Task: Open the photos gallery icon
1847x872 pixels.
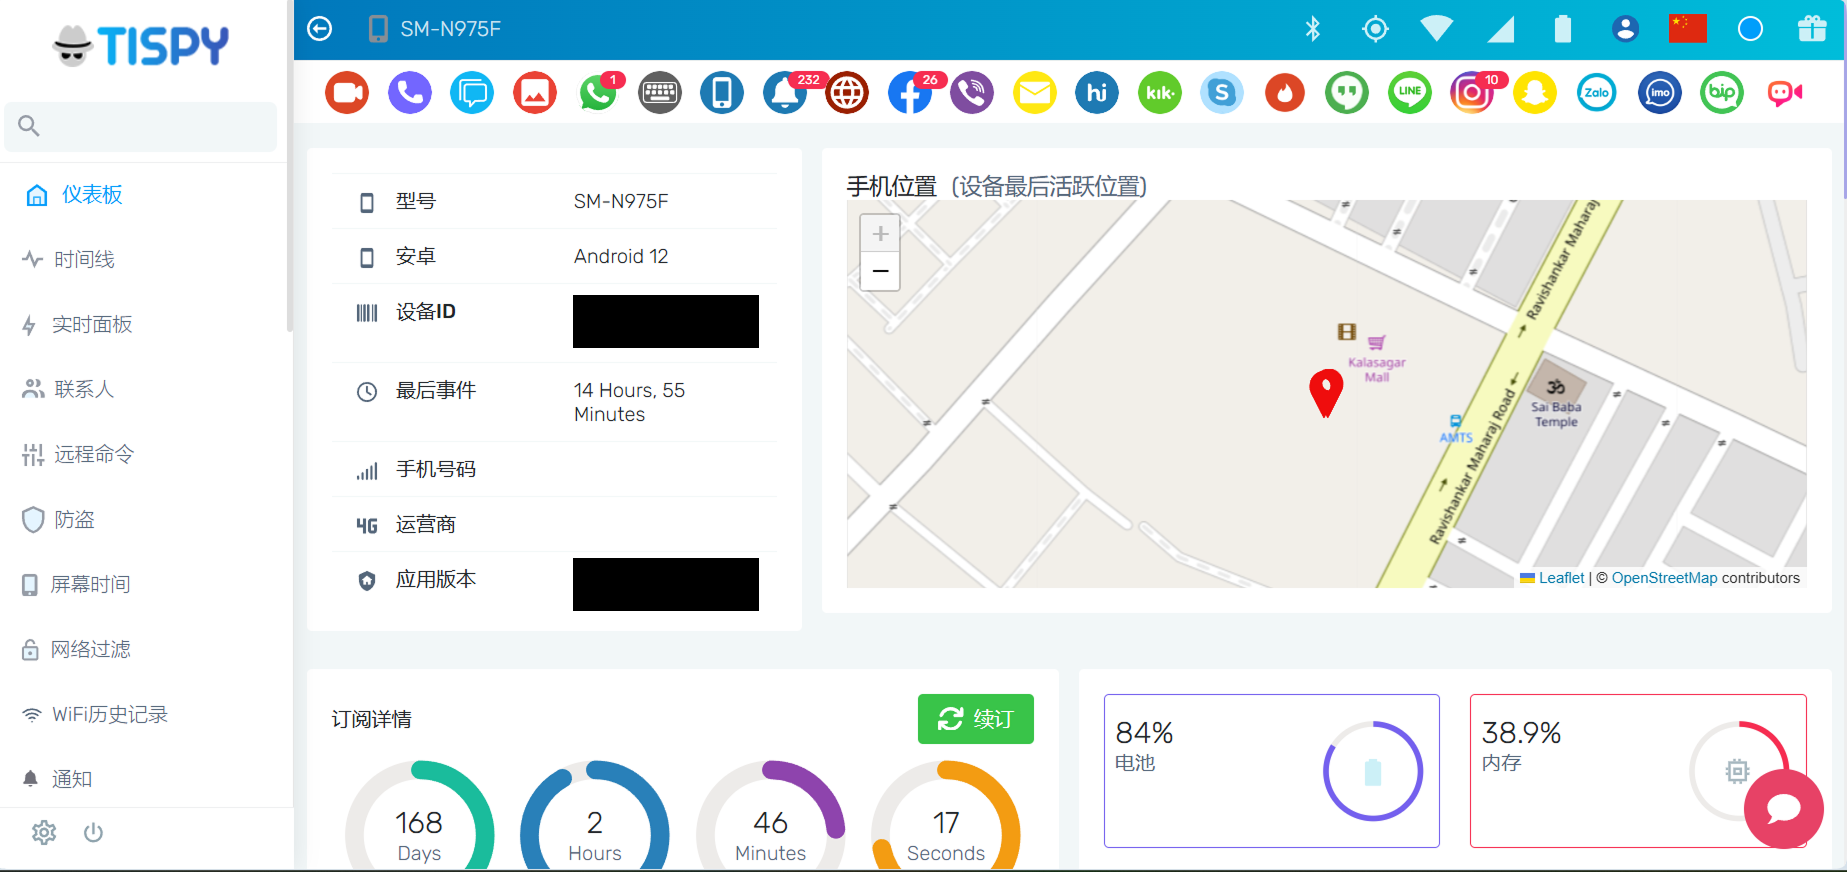Action: [535, 93]
